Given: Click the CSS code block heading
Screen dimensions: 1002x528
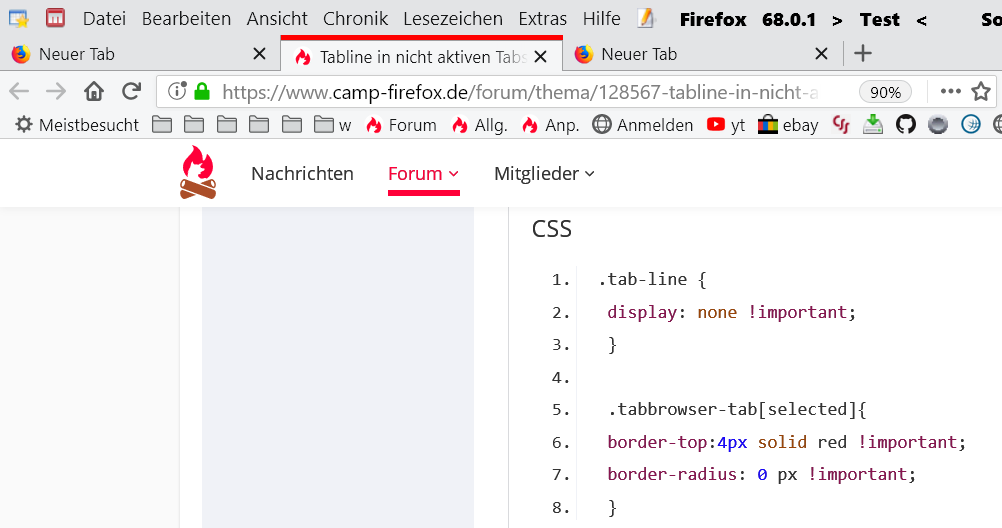Looking at the screenshot, I should click(x=551, y=228).
